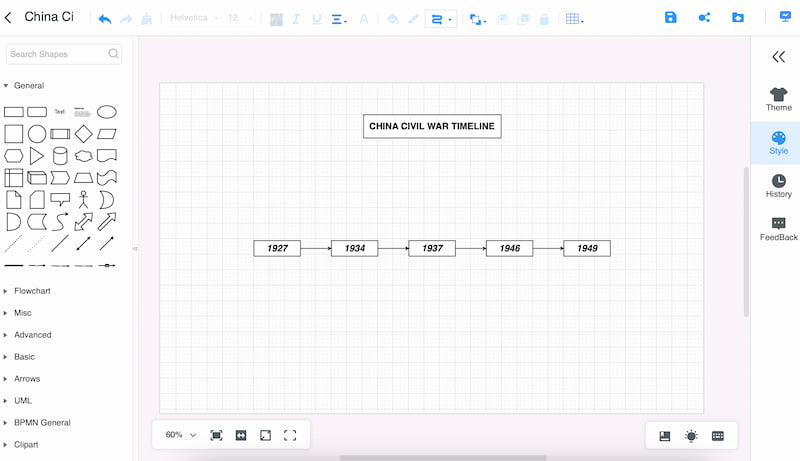Select the actor stick figure shape
This screenshot has width=800, height=461.
(84, 199)
